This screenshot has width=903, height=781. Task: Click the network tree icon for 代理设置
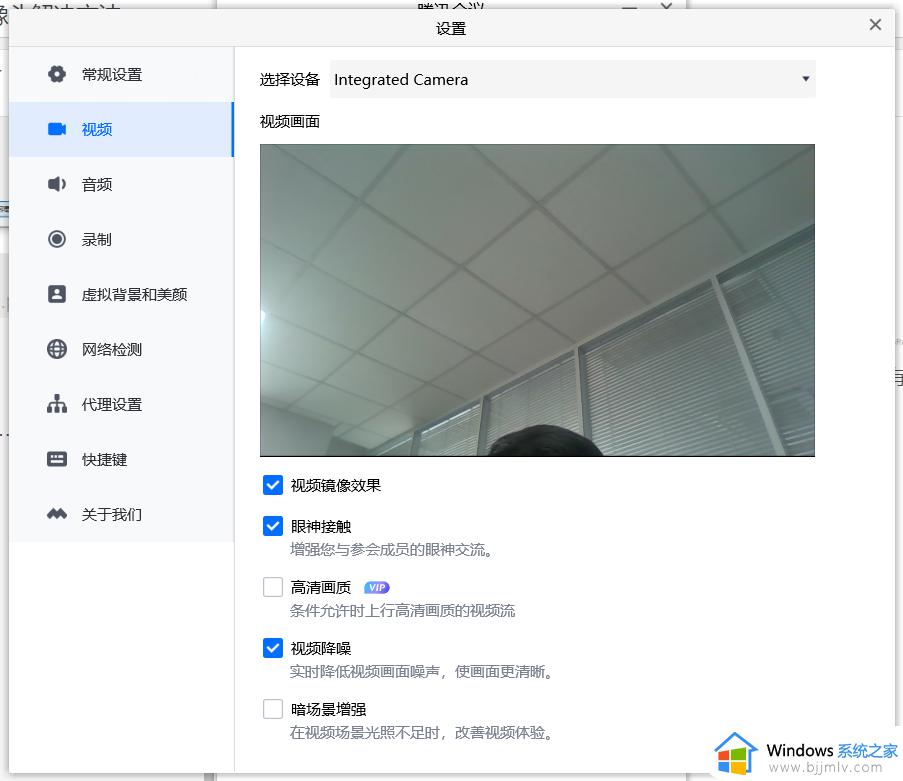pyautogui.click(x=56, y=404)
